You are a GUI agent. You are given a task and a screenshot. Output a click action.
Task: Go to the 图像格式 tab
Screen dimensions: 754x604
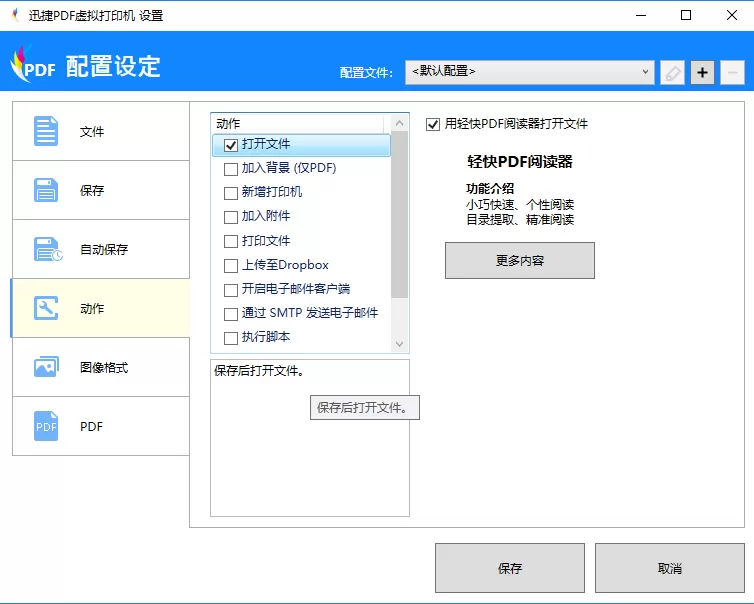[101, 367]
